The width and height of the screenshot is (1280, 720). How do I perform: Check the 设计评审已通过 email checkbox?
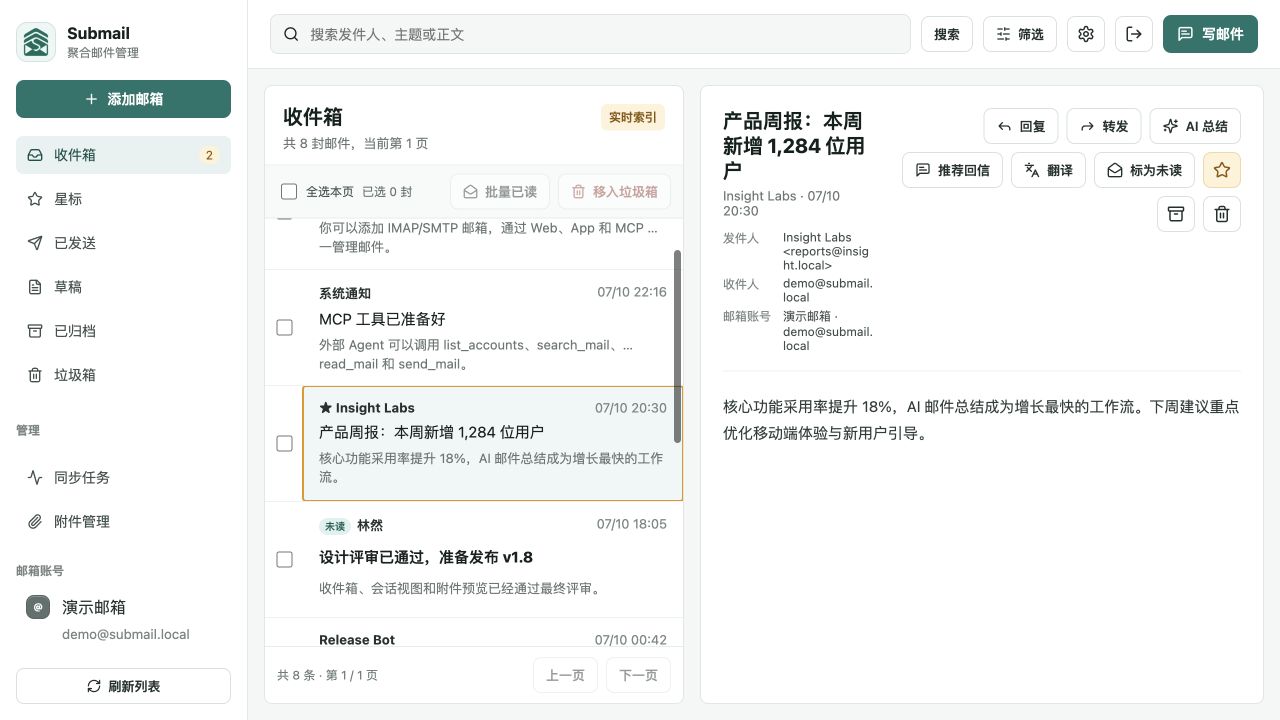tap(284, 559)
